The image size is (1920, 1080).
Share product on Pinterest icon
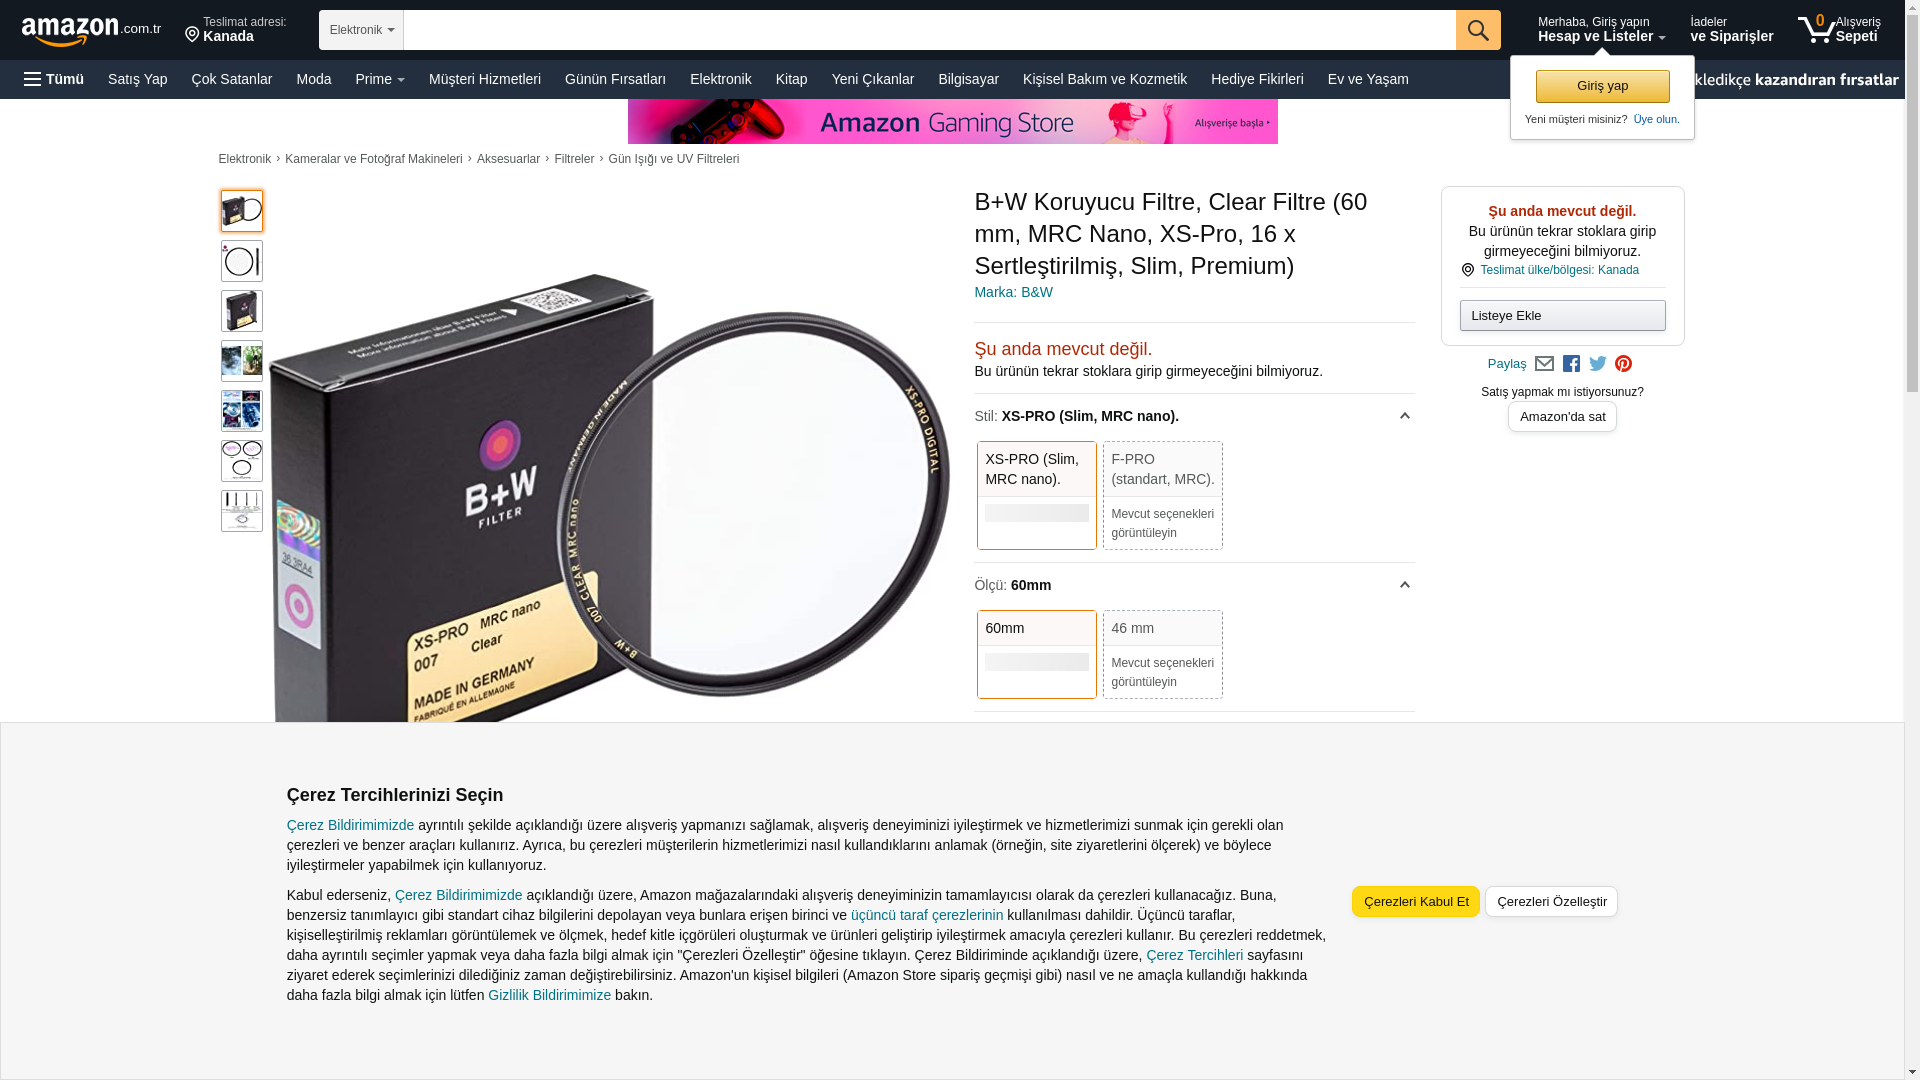pyautogui.click(x=1623, y=364)
